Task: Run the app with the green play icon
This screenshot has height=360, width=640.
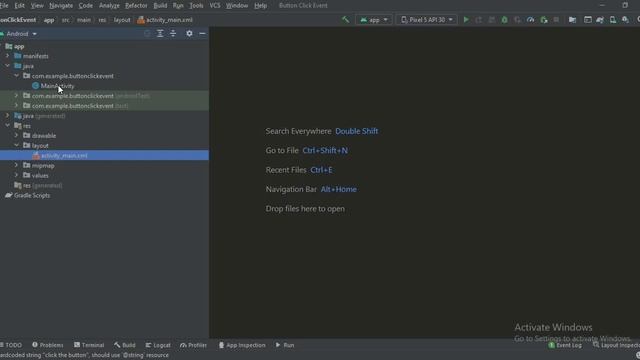Action: click(466, 20)
